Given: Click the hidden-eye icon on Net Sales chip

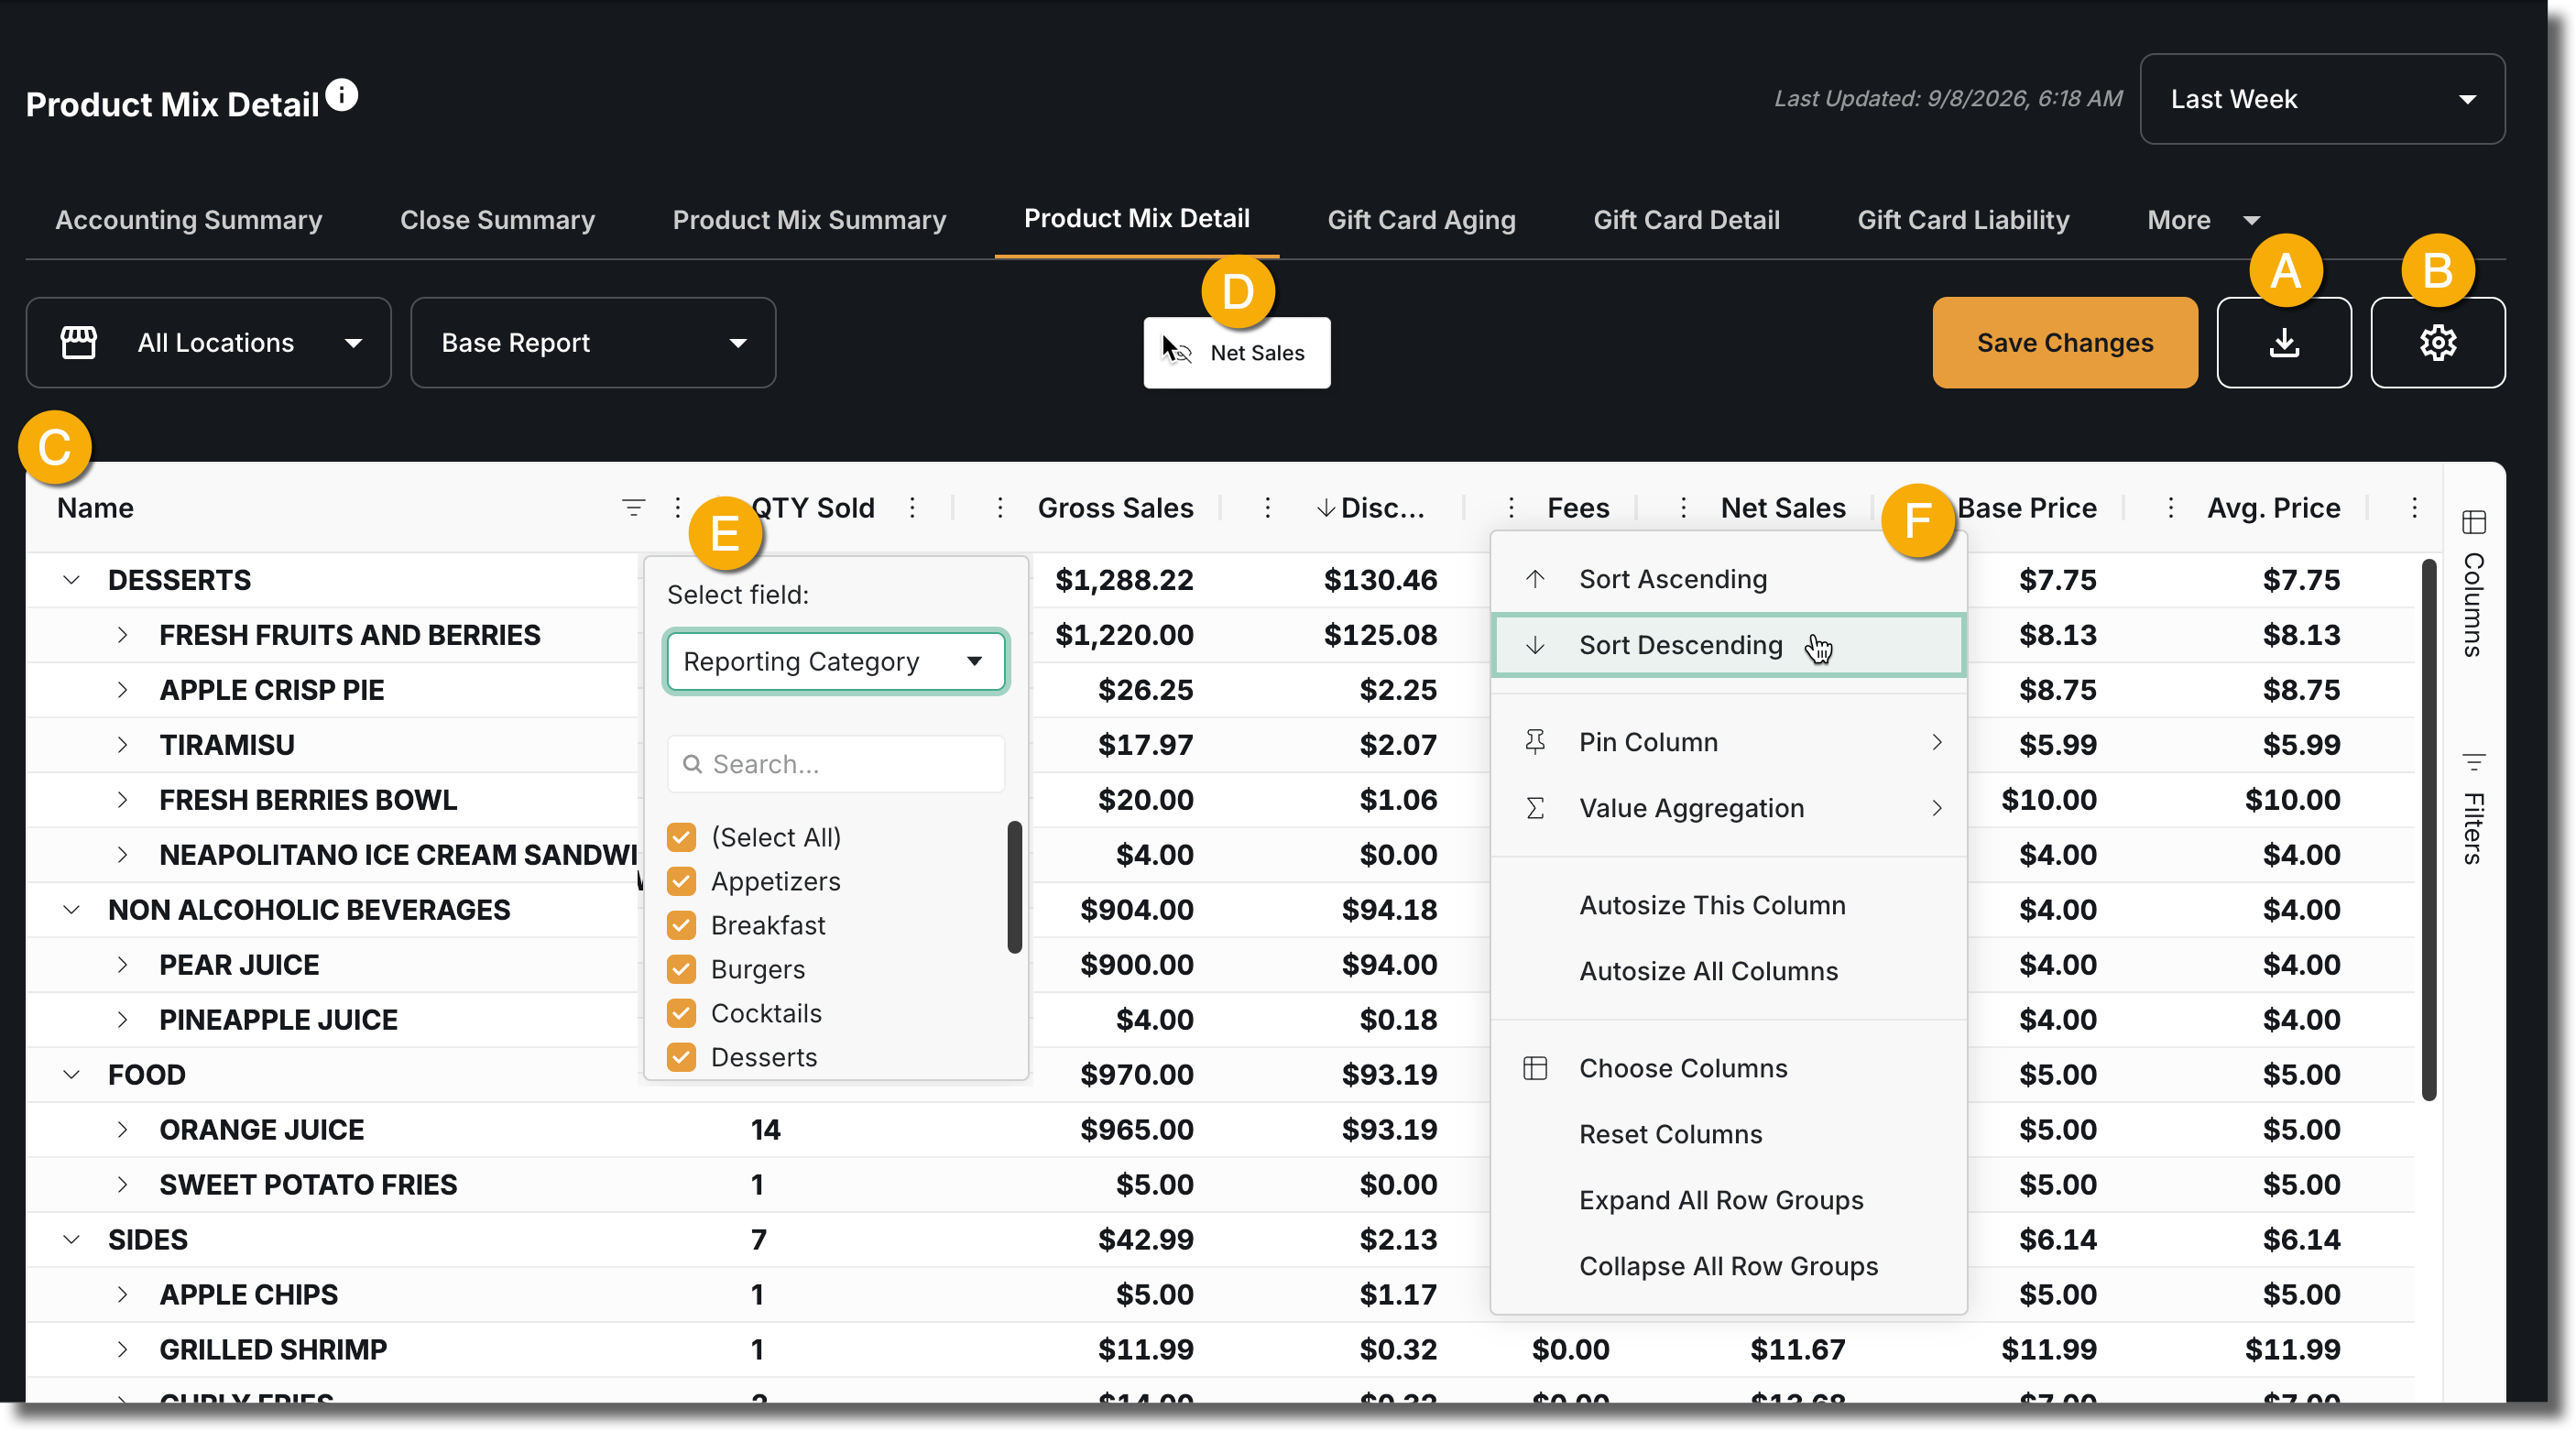Looking at the screenshot, I should pyautogui.click(x=1180, y=353).
